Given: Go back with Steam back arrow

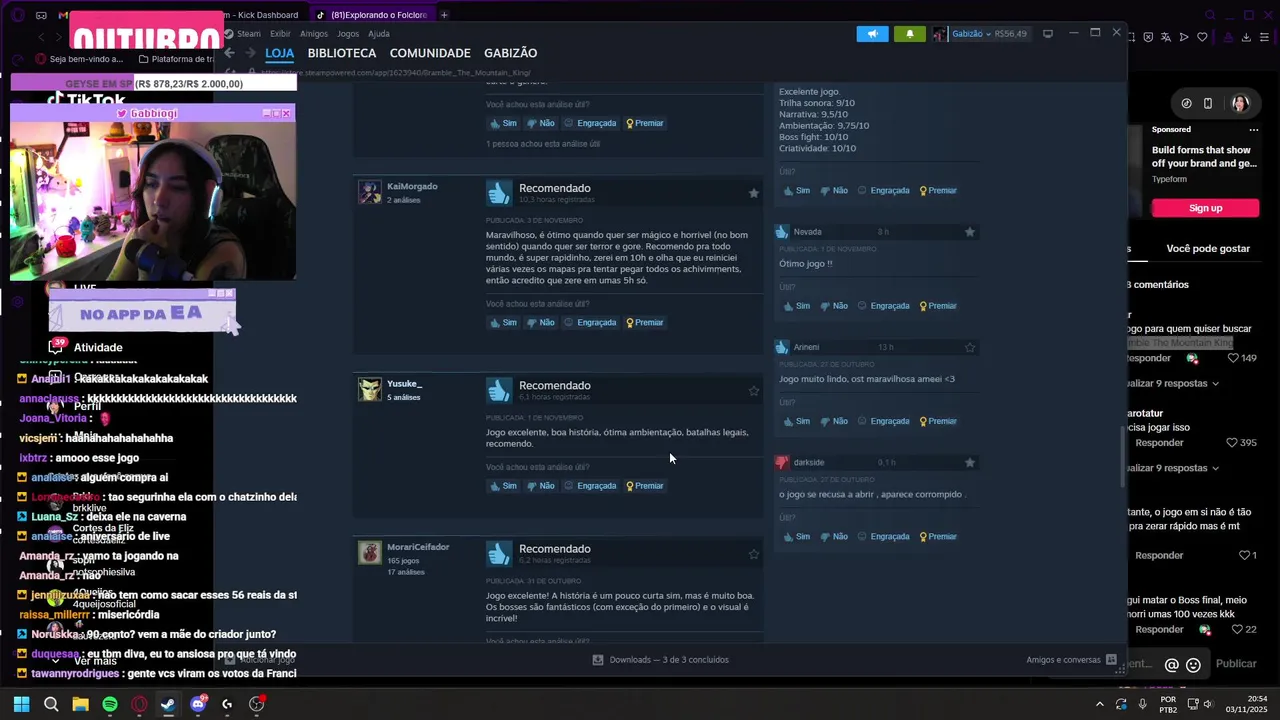Looking at the screenshot, I should point(229,53).
